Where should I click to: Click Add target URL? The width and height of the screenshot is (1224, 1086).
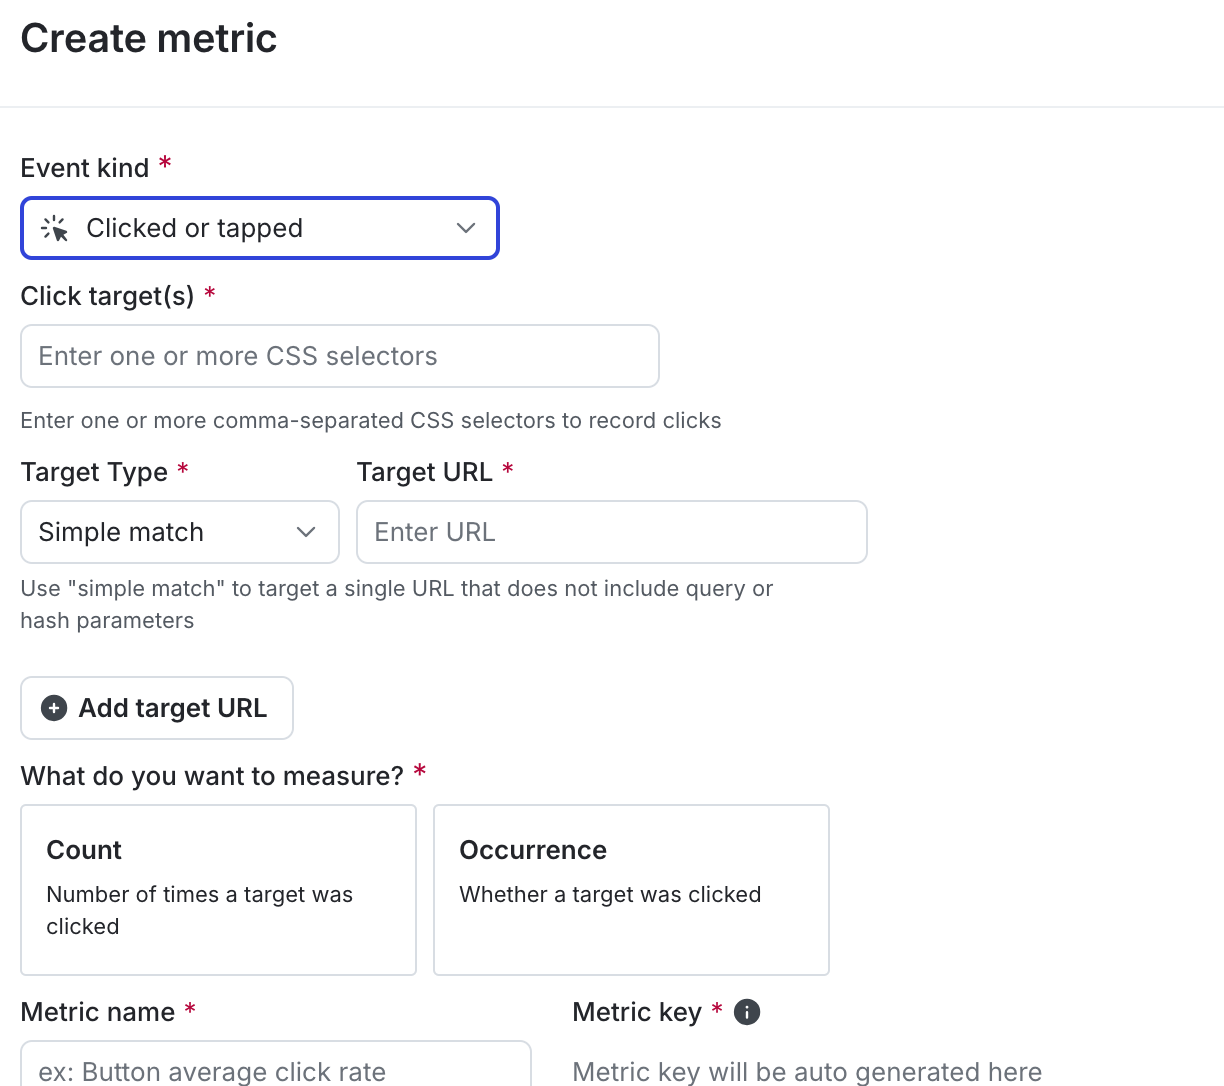pyautogui.click(x=156, y=707)
